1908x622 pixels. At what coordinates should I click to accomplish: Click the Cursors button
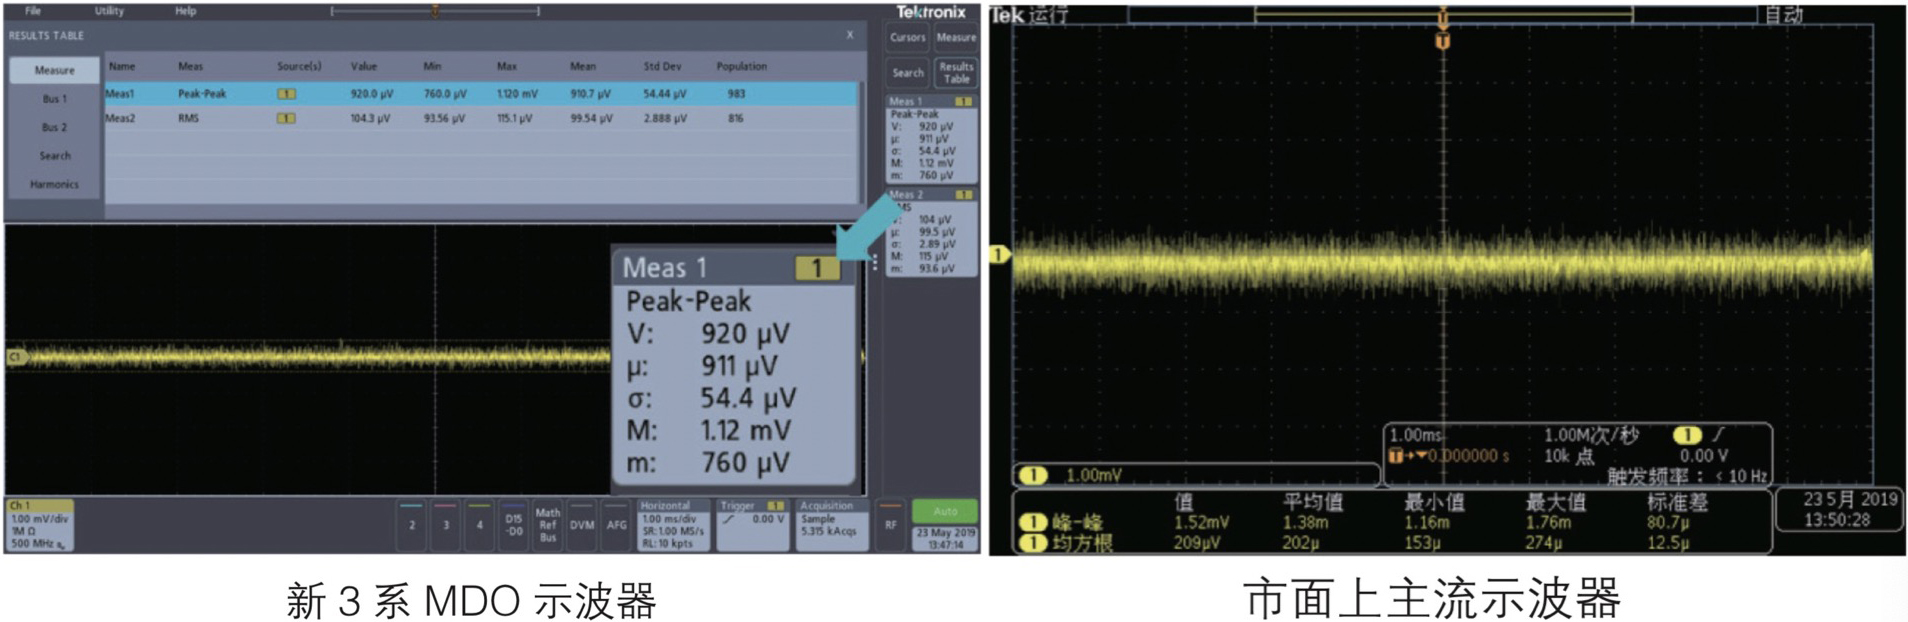(908, 38)
